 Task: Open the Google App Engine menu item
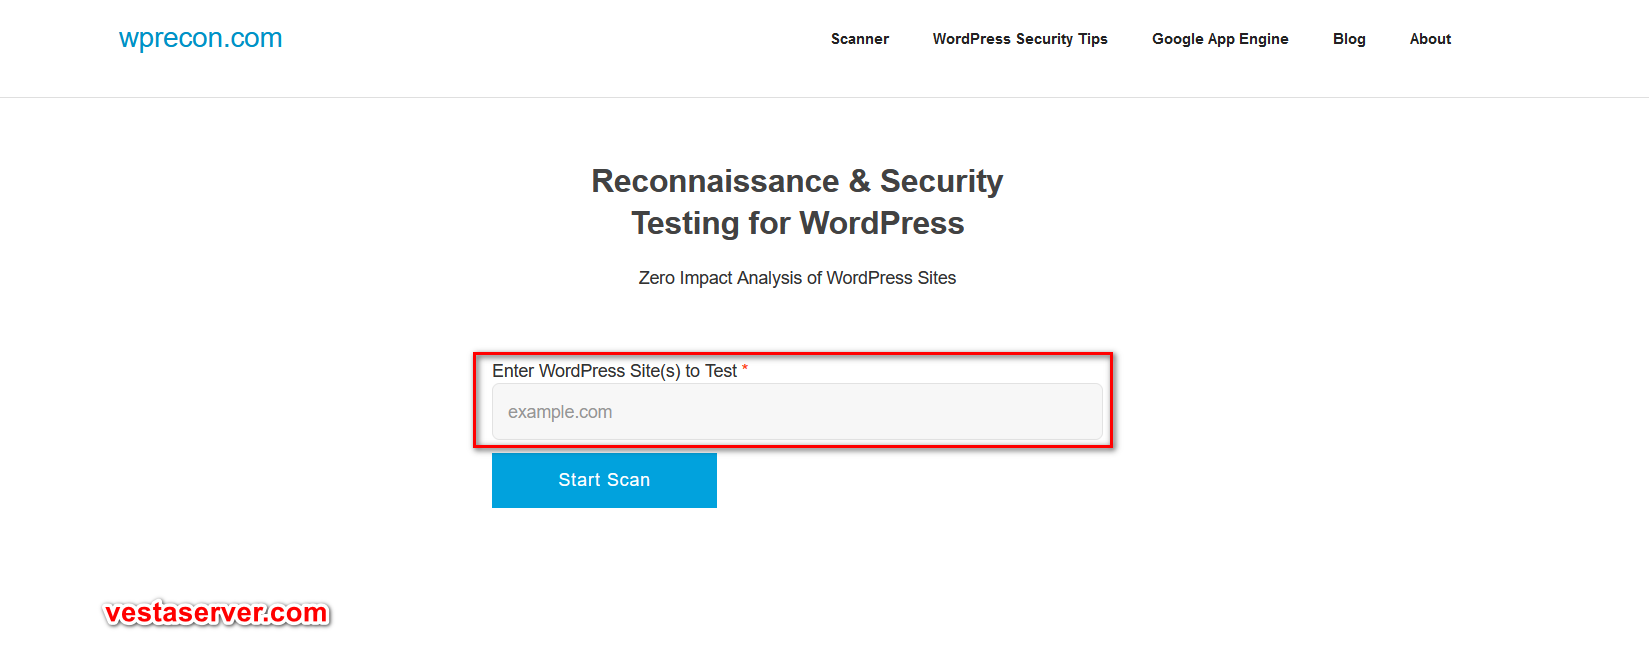[1220, 39]
